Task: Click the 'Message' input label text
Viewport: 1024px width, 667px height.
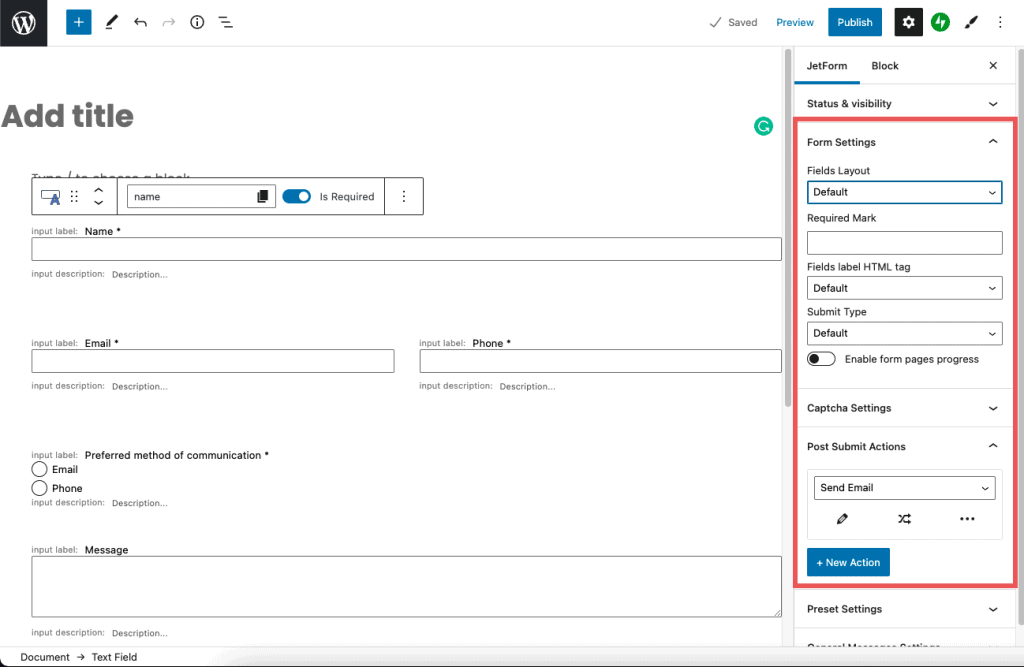Action: pyautogui.click(x=106, y=550)
